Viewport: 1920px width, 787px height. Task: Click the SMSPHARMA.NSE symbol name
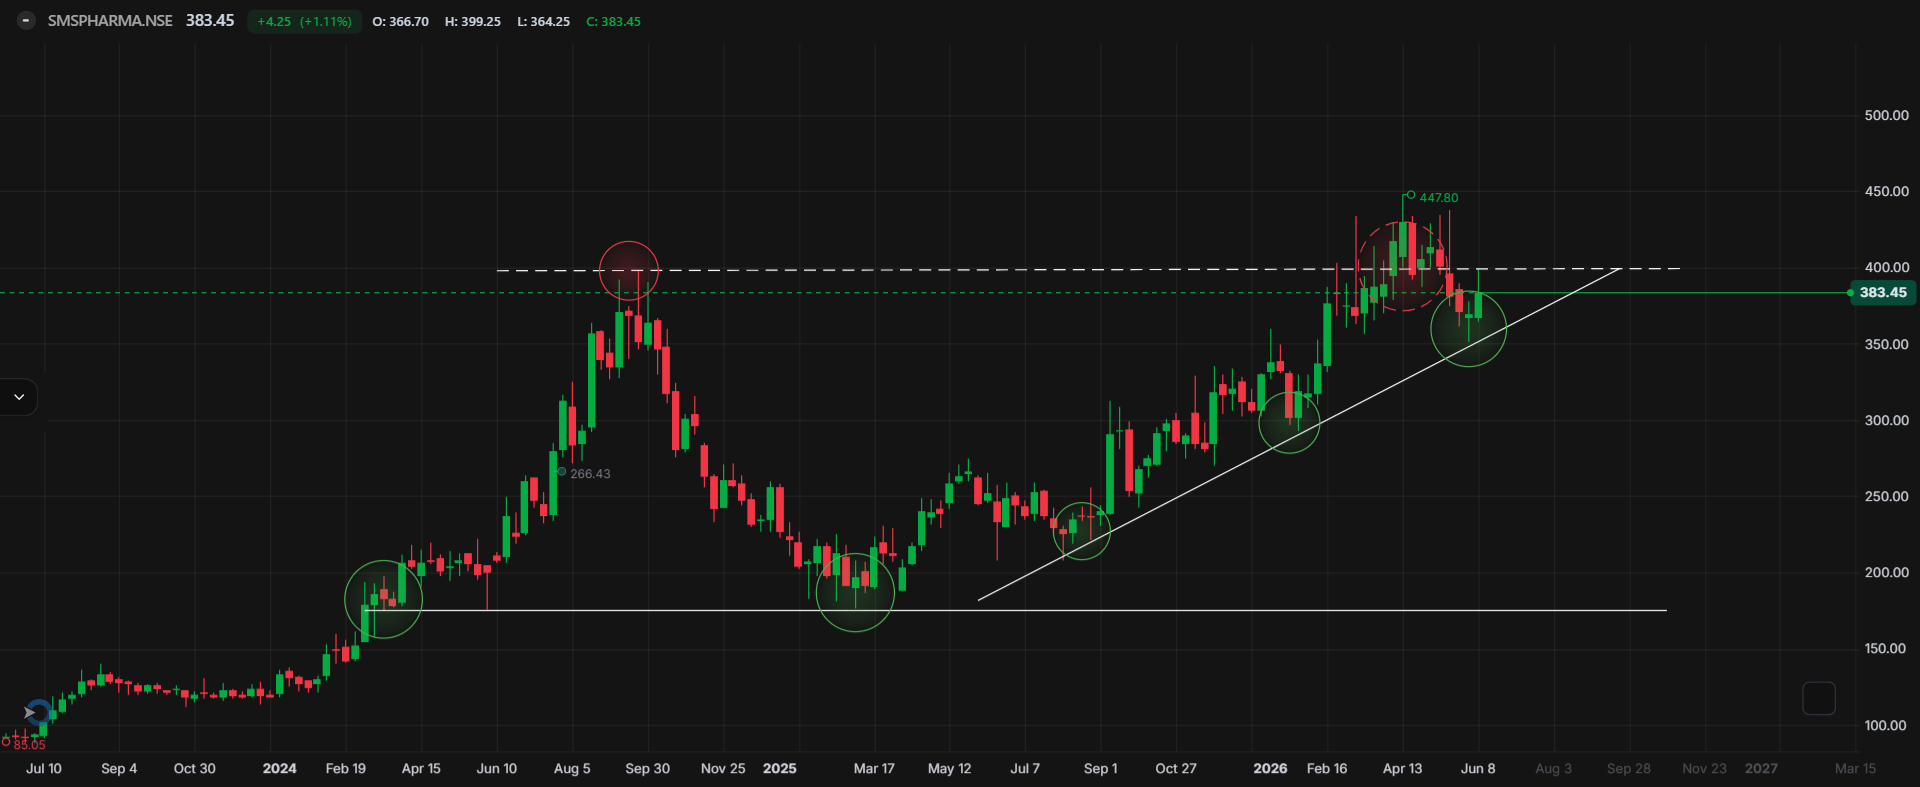pos(110,21)
